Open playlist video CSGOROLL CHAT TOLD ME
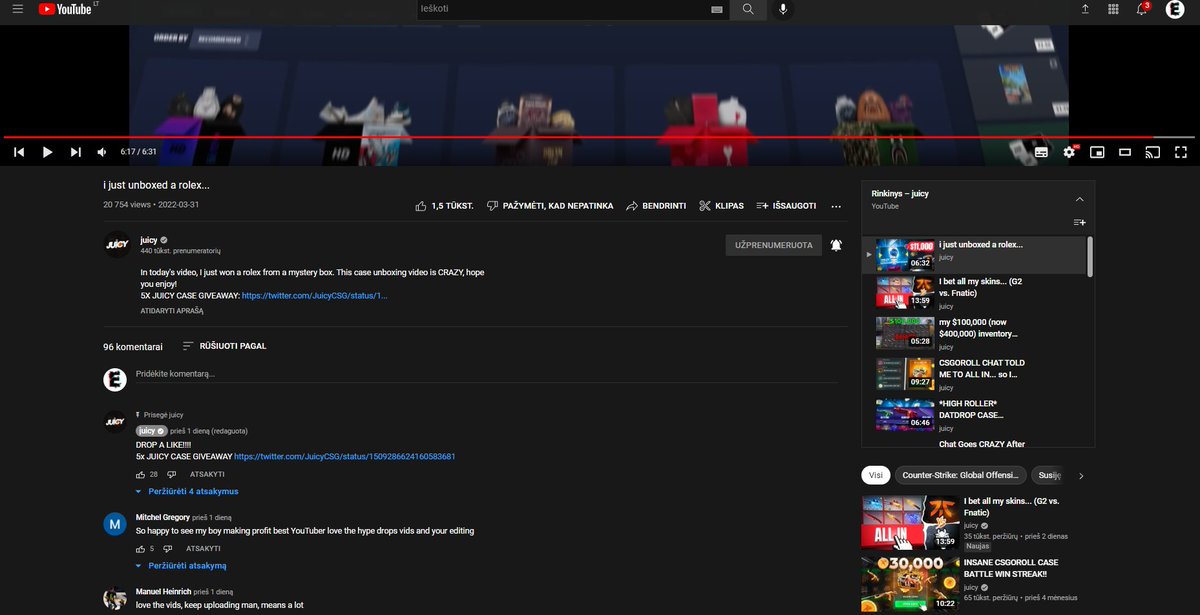 point(973,373)
